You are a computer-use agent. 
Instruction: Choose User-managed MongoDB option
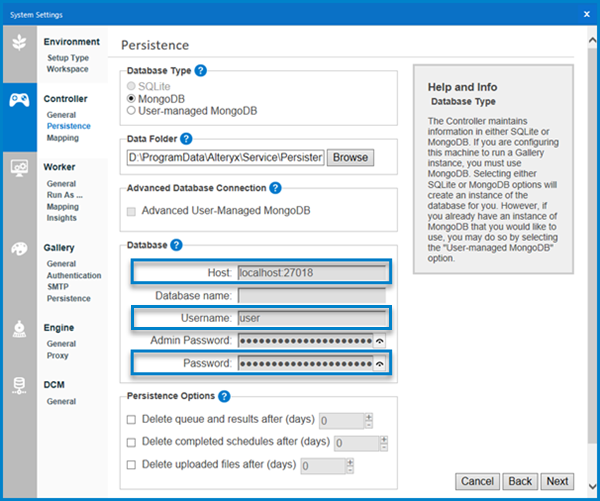pyautogui.click(x=131, y=111)
